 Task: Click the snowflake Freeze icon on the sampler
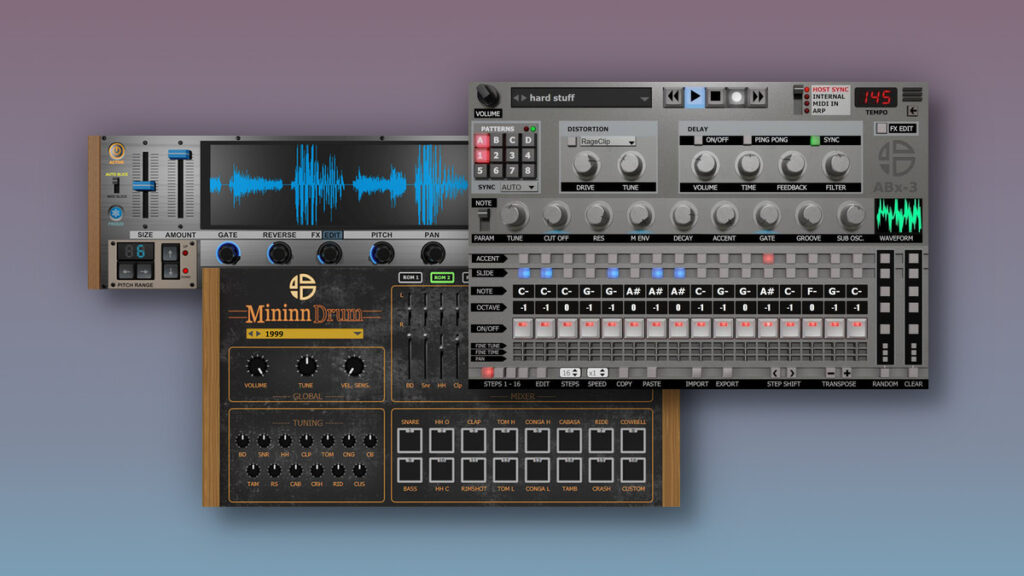pyautogui.click(x=115, y=213)
